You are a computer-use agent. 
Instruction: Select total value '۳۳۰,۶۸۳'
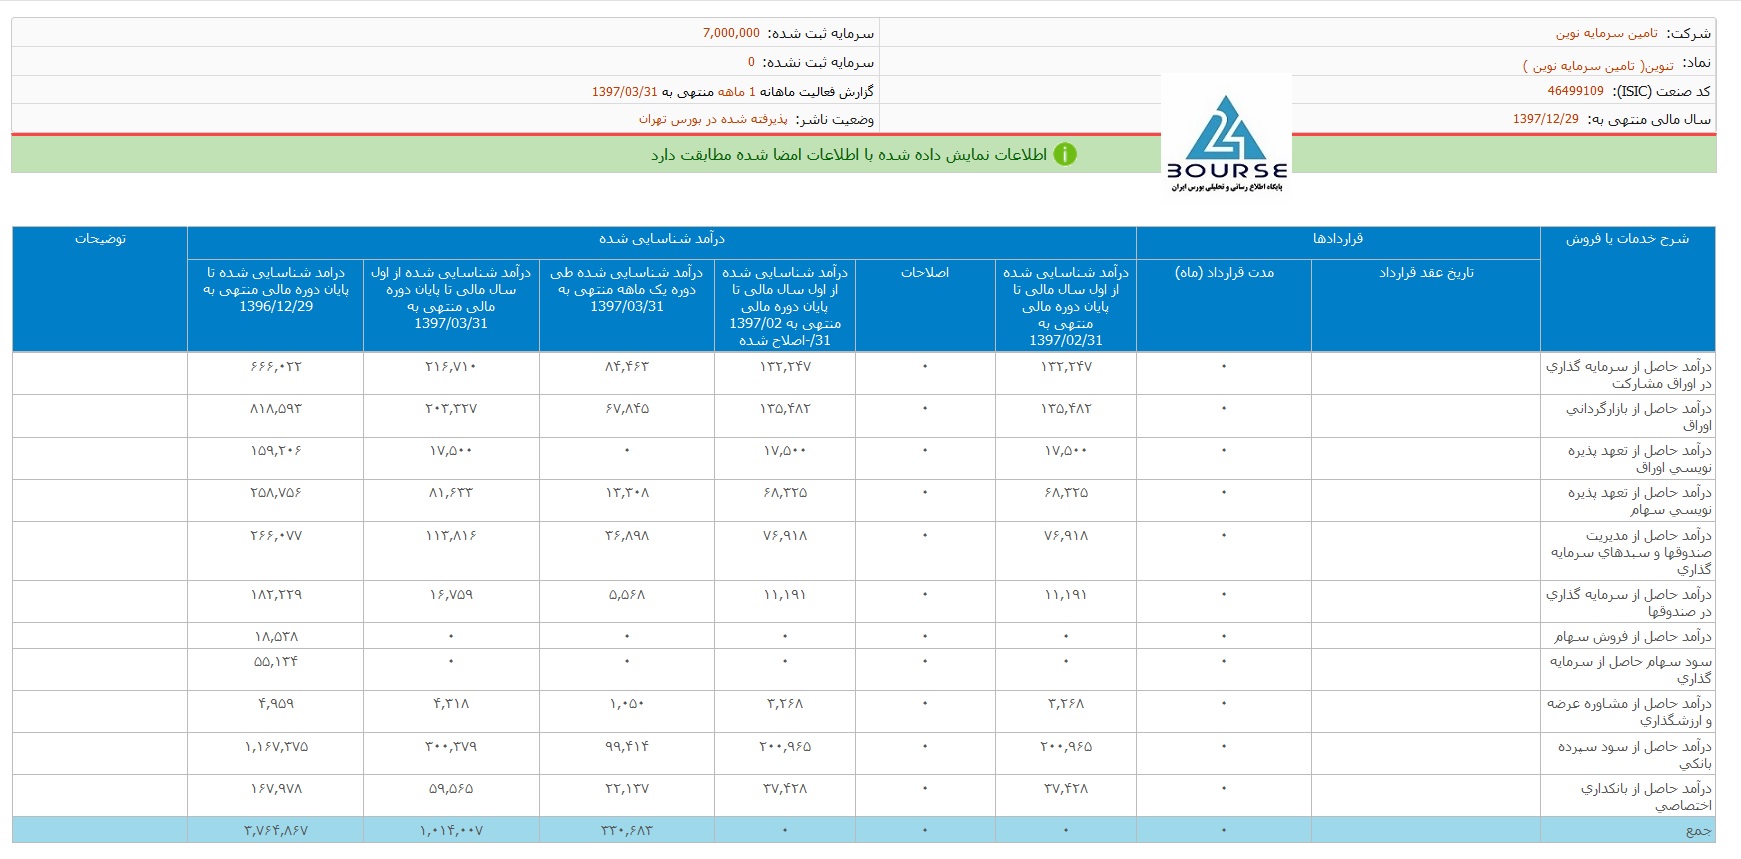[x=627, y=831]
